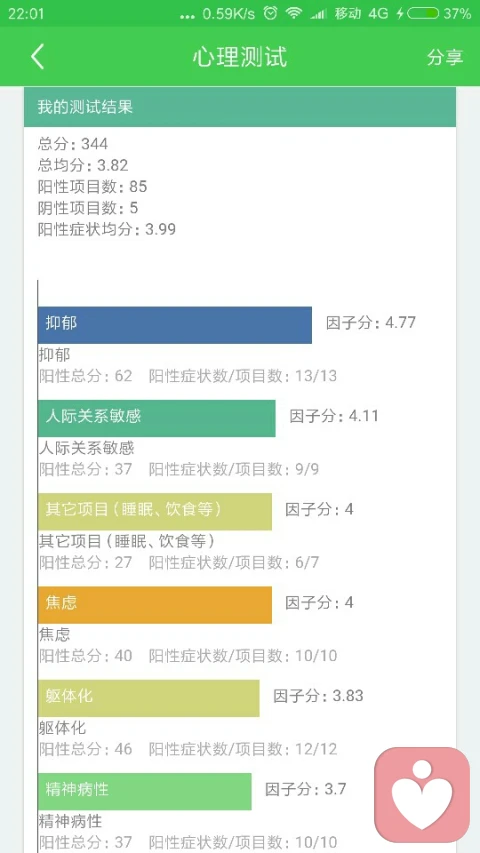Viewport: 480px width, 853px height.
Task: Tap the charging bolt icon
Action: 400,14
